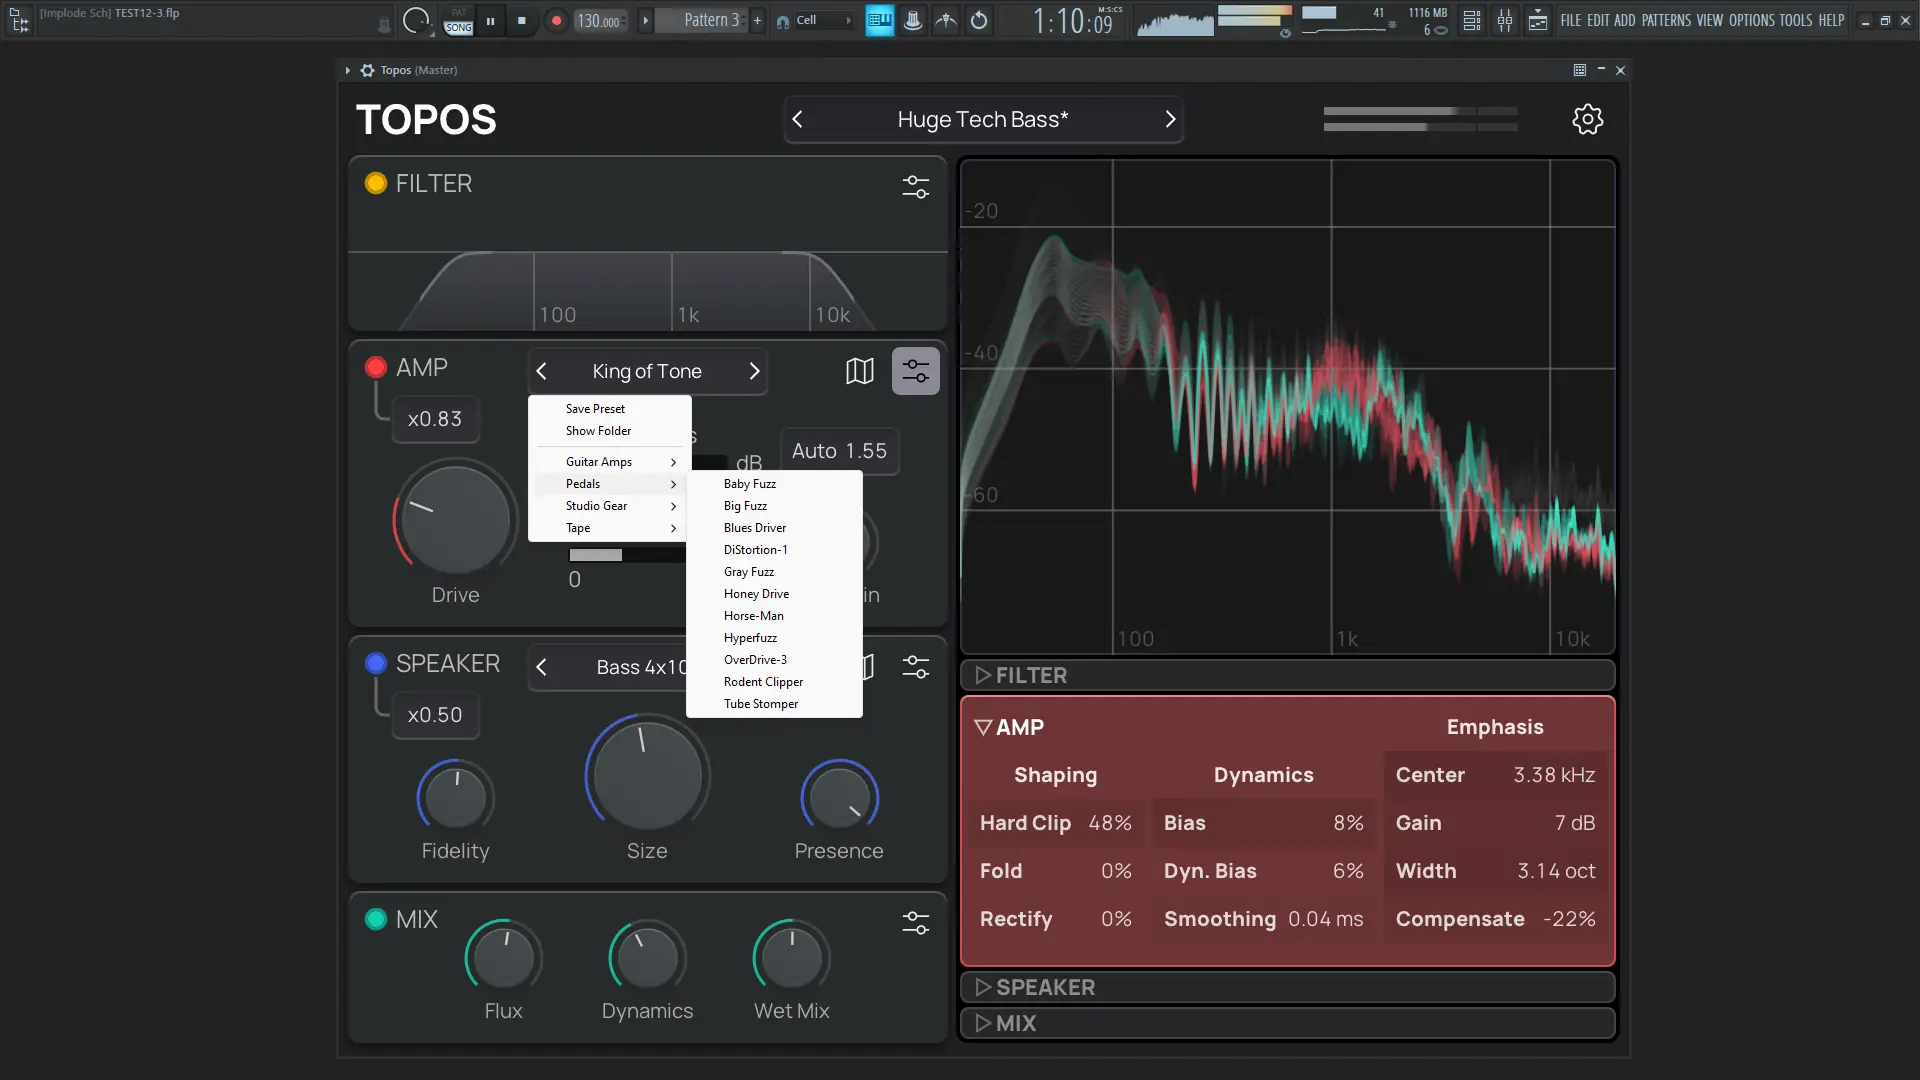Choose Save Preset from the menu
Viewport: 1920px width, 1080px height.
click(595, 409)
